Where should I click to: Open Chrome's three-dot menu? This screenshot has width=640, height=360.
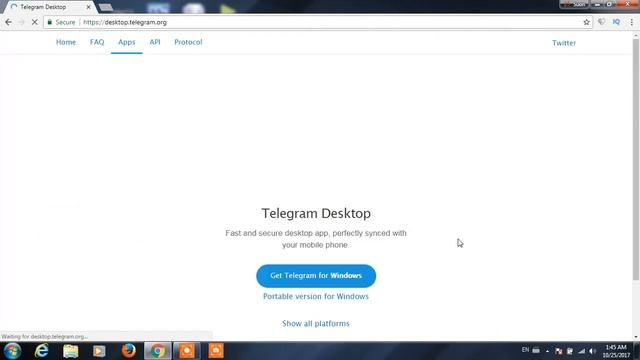(631, 22)
